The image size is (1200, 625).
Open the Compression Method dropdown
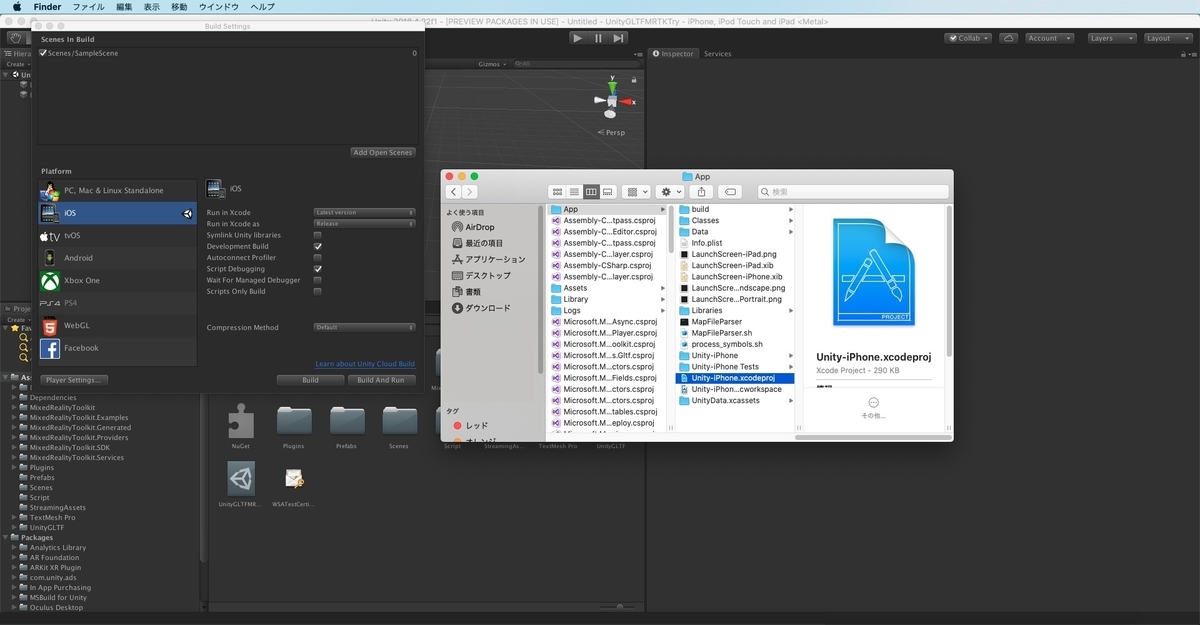364,327
